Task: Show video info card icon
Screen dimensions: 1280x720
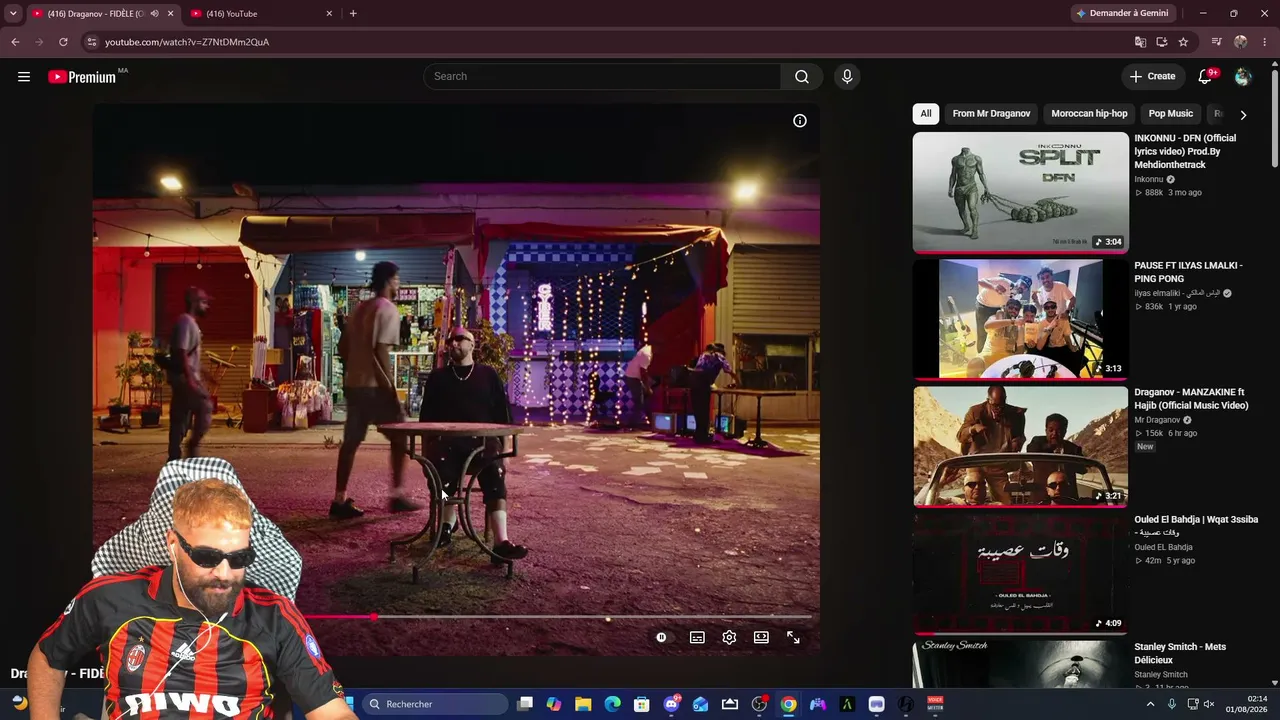Action: pyautogui.click(x=800, y=121)
